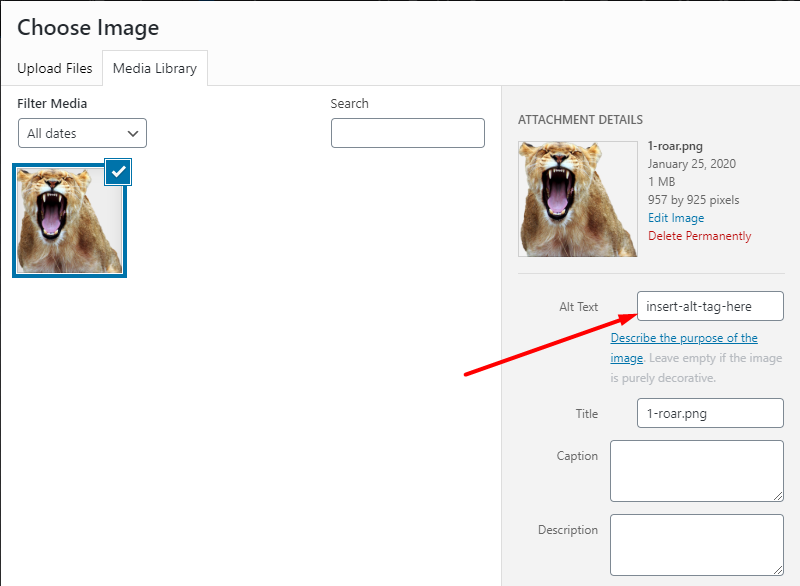Viewport: 800px width, 586px height.
Task: Click Delete Permanently for 1-roar.png
Action: coord(699,236)
